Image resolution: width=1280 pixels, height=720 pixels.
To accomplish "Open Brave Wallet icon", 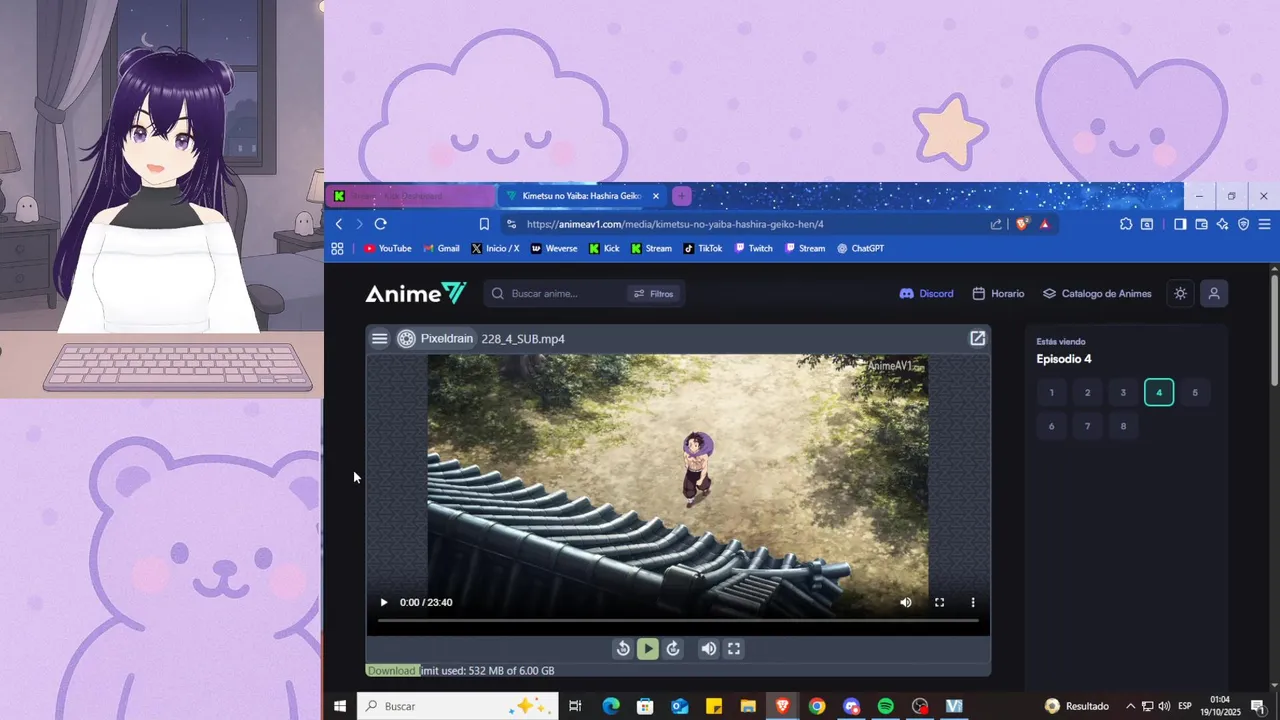I will coord(1201,224).
